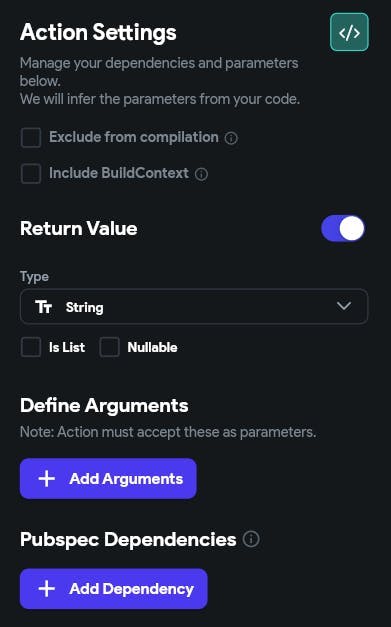This screenshot has height=627, width=391.
Task: Click info icon beside Include BuildContext
Action: [x=201, y=174]
